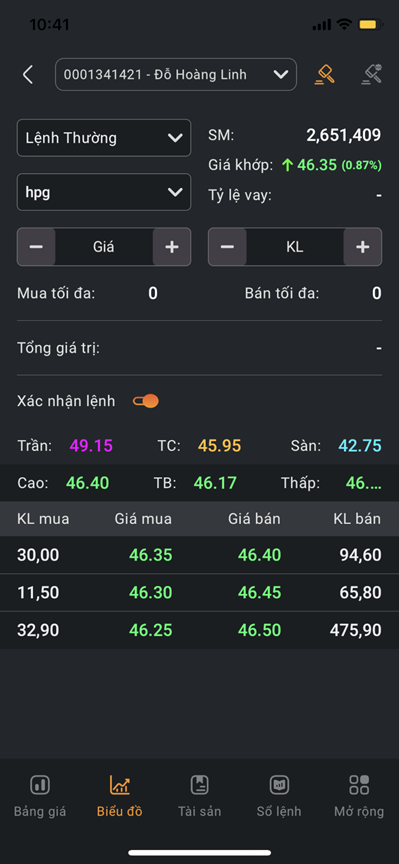Open Mở rộng grid icon
This screenshot has height=864, width=399.
(x=359, y=785)
